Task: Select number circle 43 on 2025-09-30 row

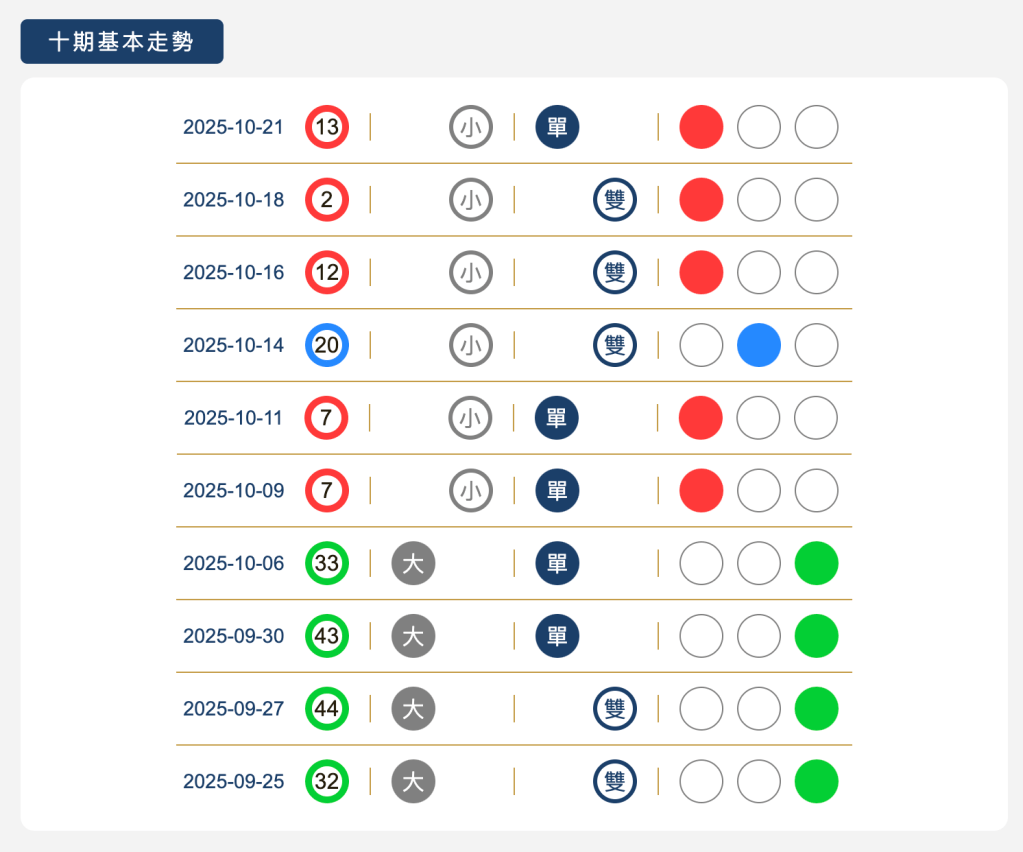Action: pyautogui.click(x=327, y=636)
